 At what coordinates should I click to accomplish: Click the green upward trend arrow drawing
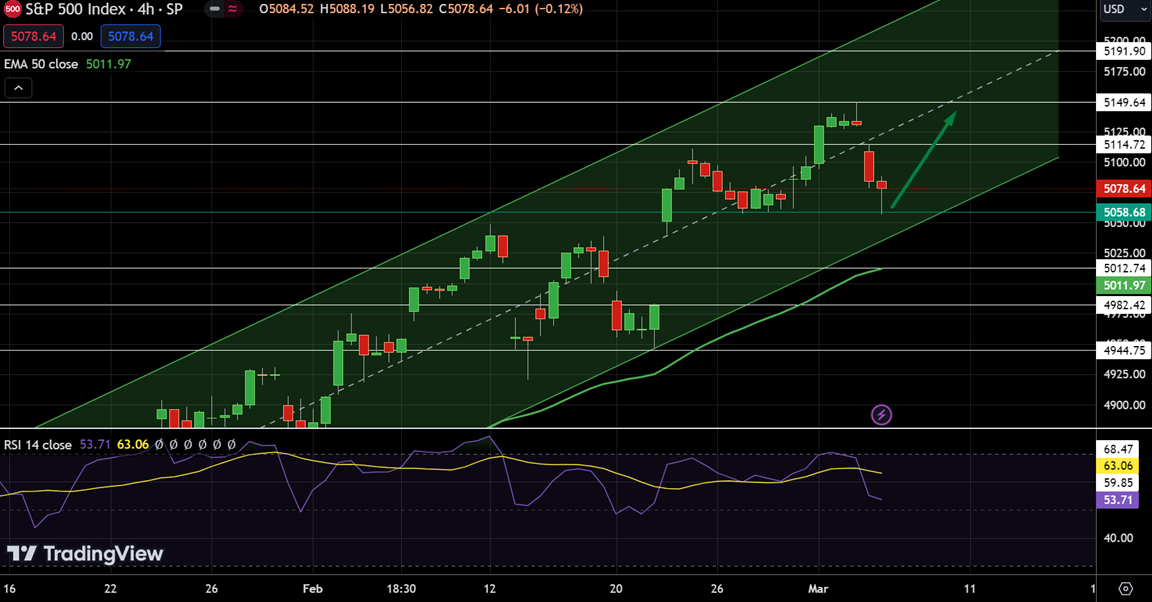[x=923, y=160]
